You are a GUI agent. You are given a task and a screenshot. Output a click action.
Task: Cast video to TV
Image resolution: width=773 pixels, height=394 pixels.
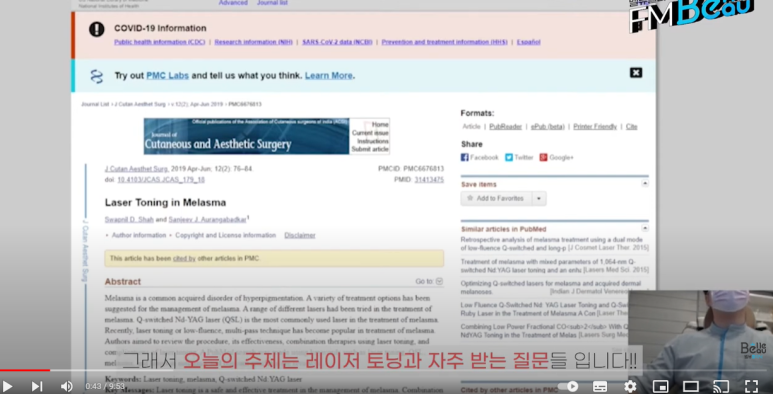click(721, 386)
